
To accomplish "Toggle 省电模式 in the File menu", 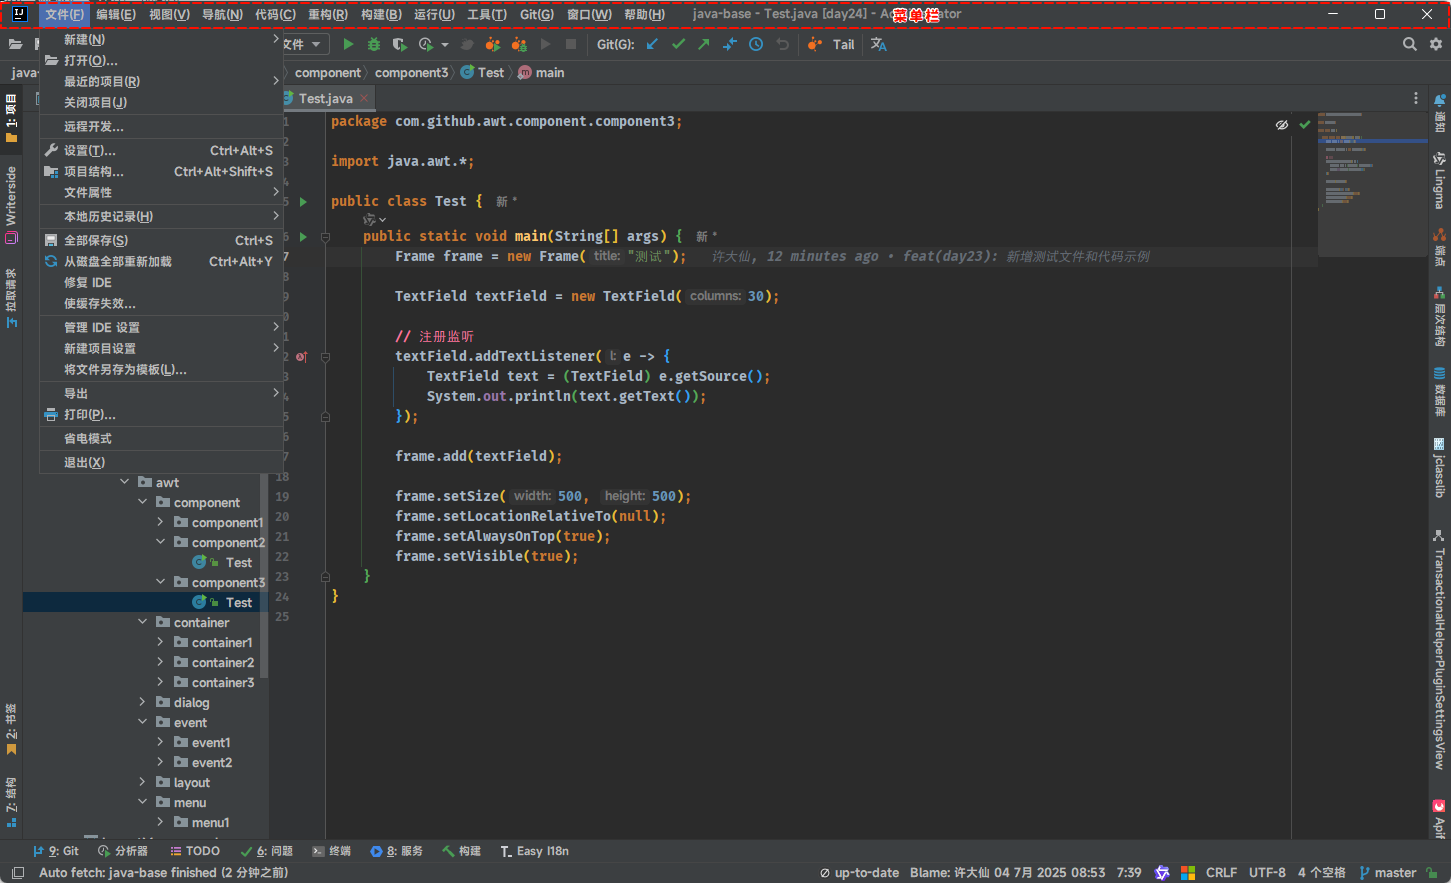I will coord(88,439).
